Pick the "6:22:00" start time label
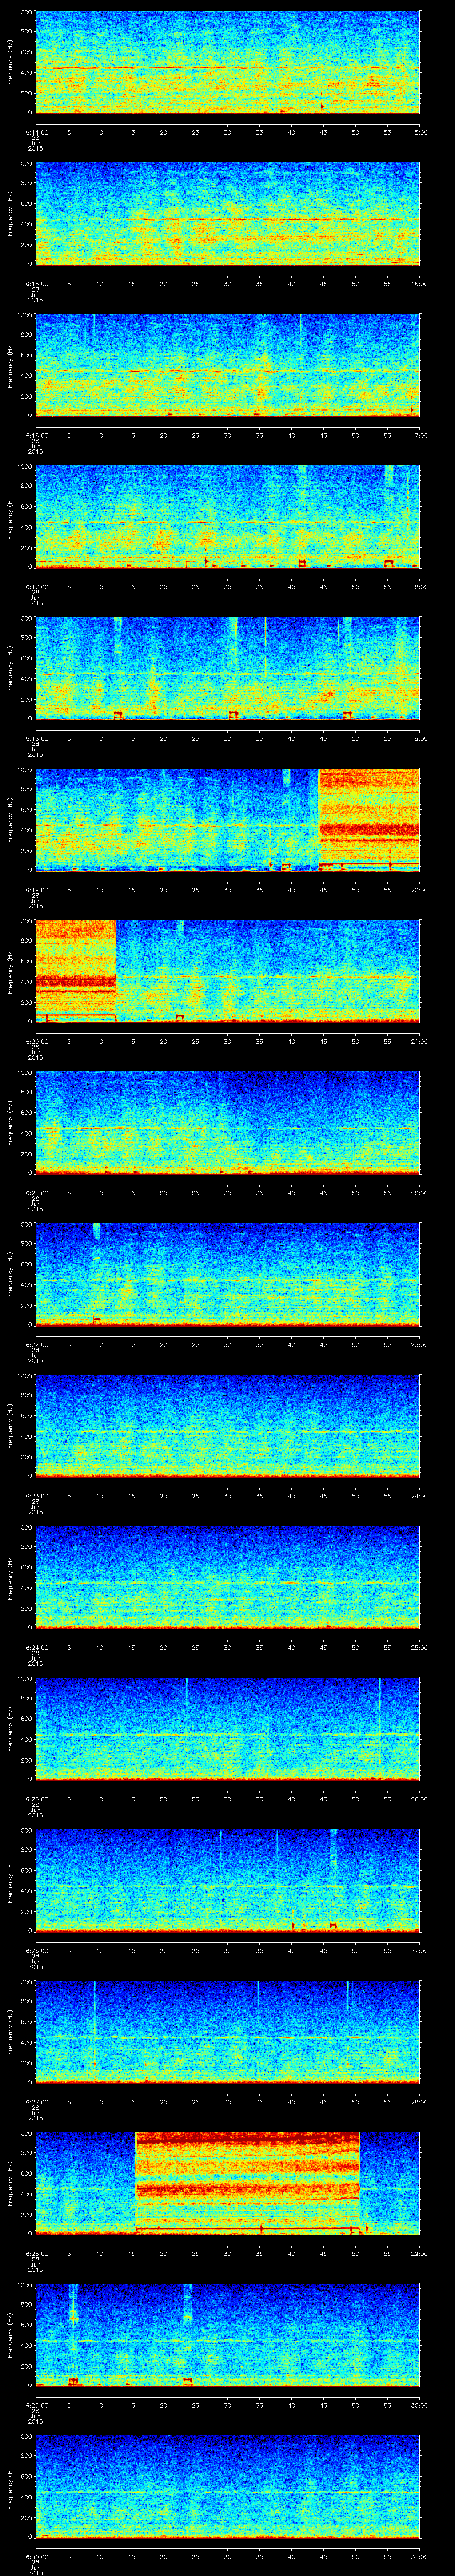This screenshot has width=455, height=2576. click(x=36, y=1344)
